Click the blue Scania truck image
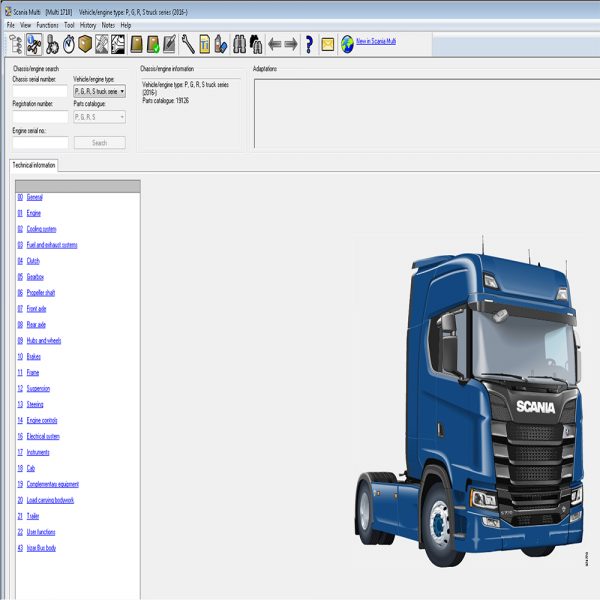 pyautogui.click(x=470, y=402)
